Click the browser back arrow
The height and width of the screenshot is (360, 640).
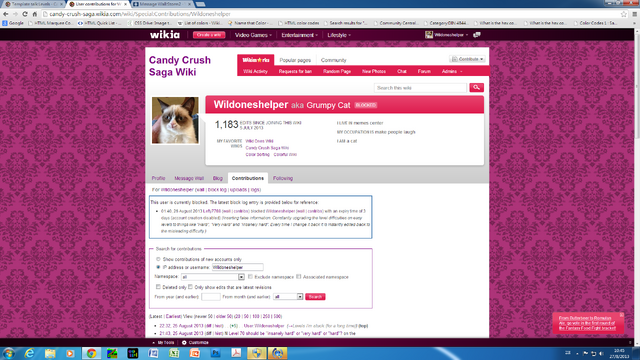pos(6,14)
